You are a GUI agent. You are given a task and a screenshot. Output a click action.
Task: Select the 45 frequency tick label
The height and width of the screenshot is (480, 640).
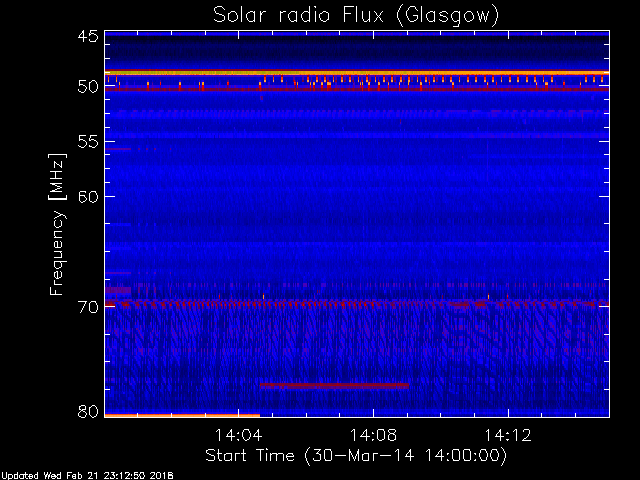click(x=88, y=37)
